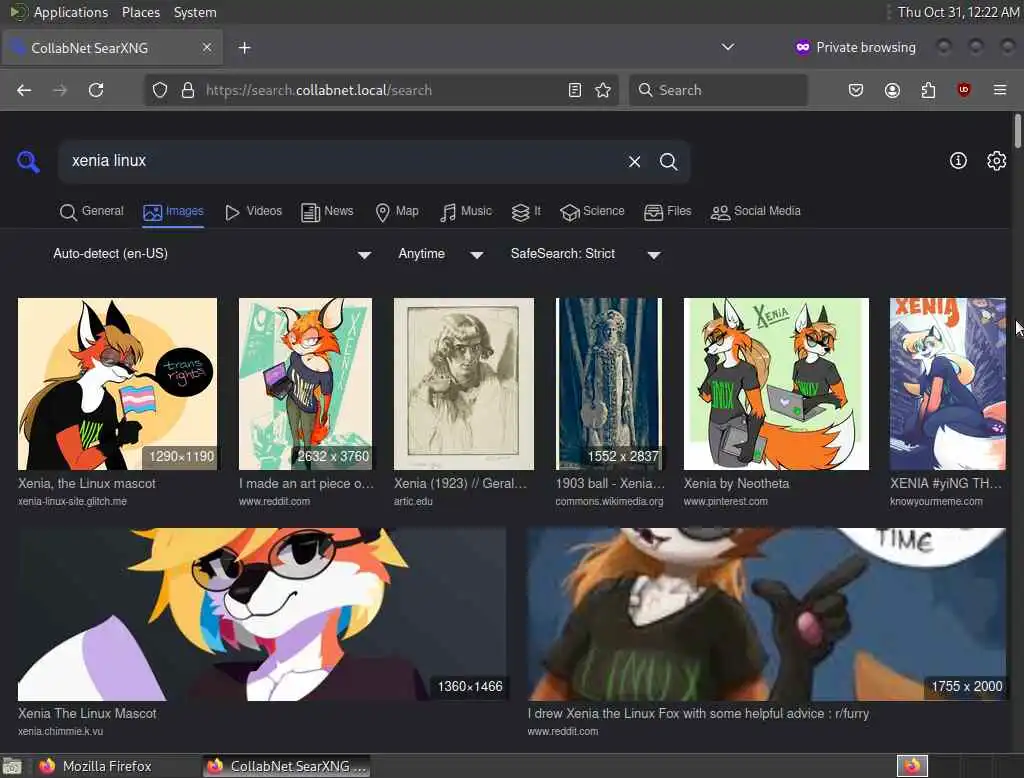Switch to the Social Media tab
1024x778 pixels.
point(756,212)
